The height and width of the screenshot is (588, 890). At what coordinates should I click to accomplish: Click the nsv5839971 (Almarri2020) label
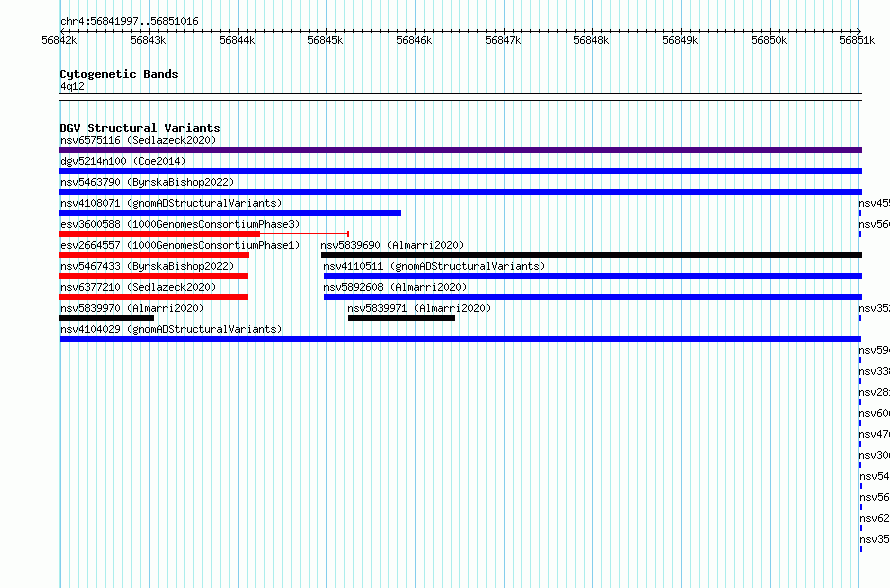[x=419, y=308]
